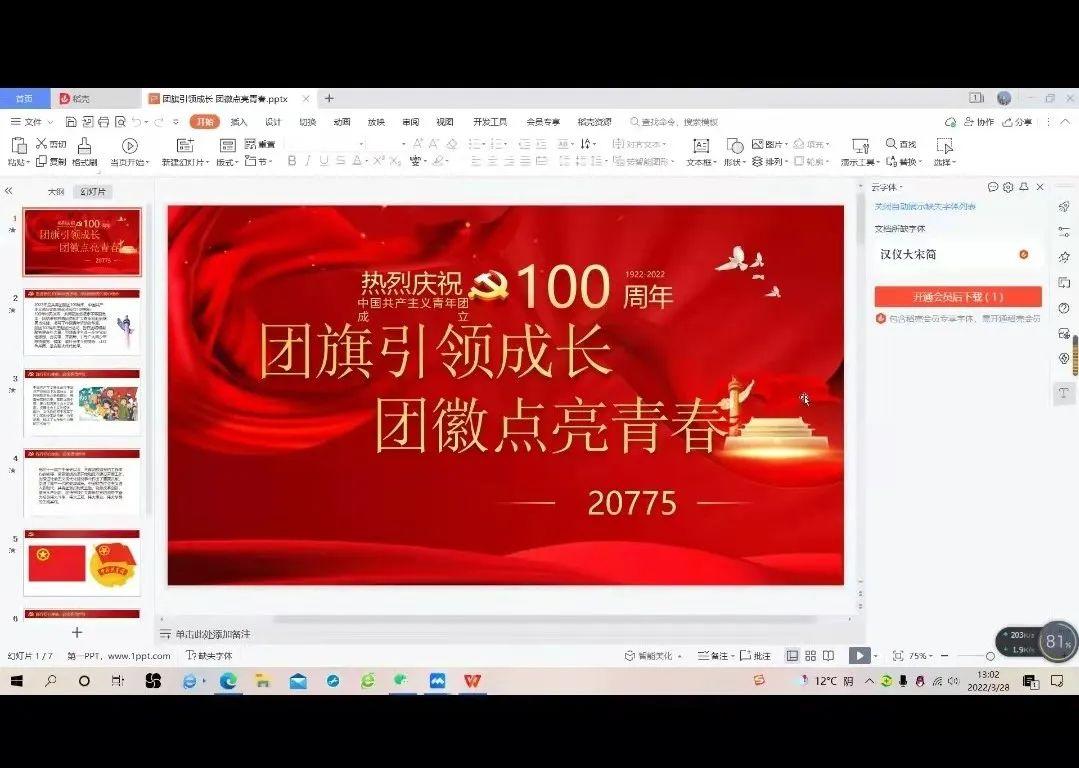The height and width of the screenshot is (768, 1079).
Task: Toggle underline text formatting
Action: tap(324, 161)
